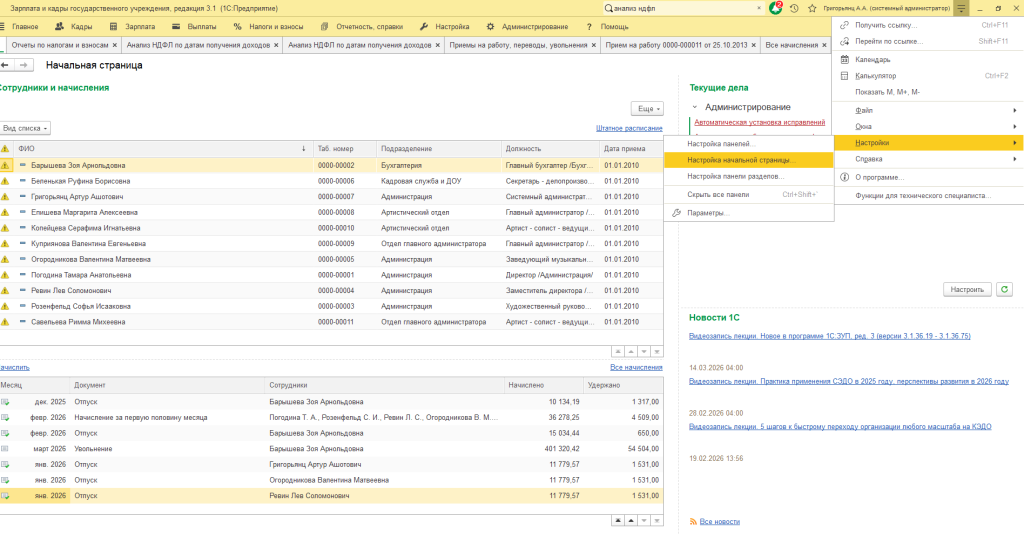1024x537 pixels.
Task: Choose Параметры in the settings submenu
Action: (x=708, y=213)
